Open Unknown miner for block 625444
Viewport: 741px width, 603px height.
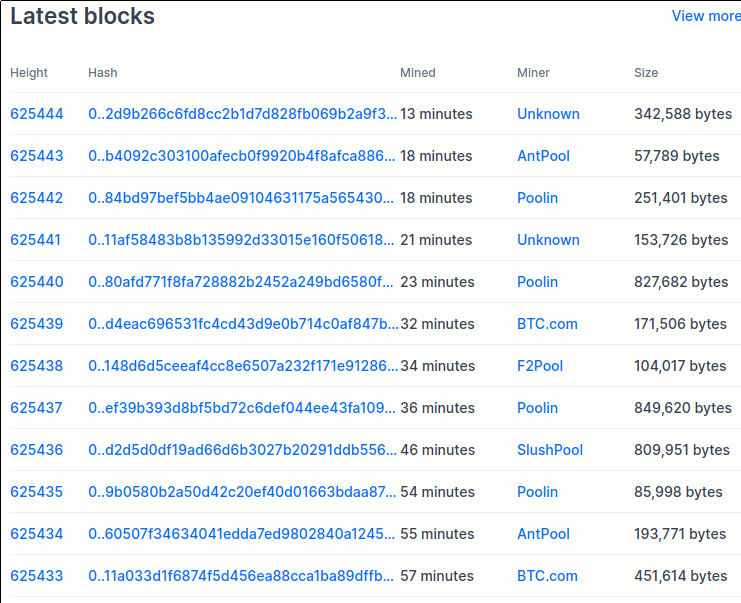548,114
